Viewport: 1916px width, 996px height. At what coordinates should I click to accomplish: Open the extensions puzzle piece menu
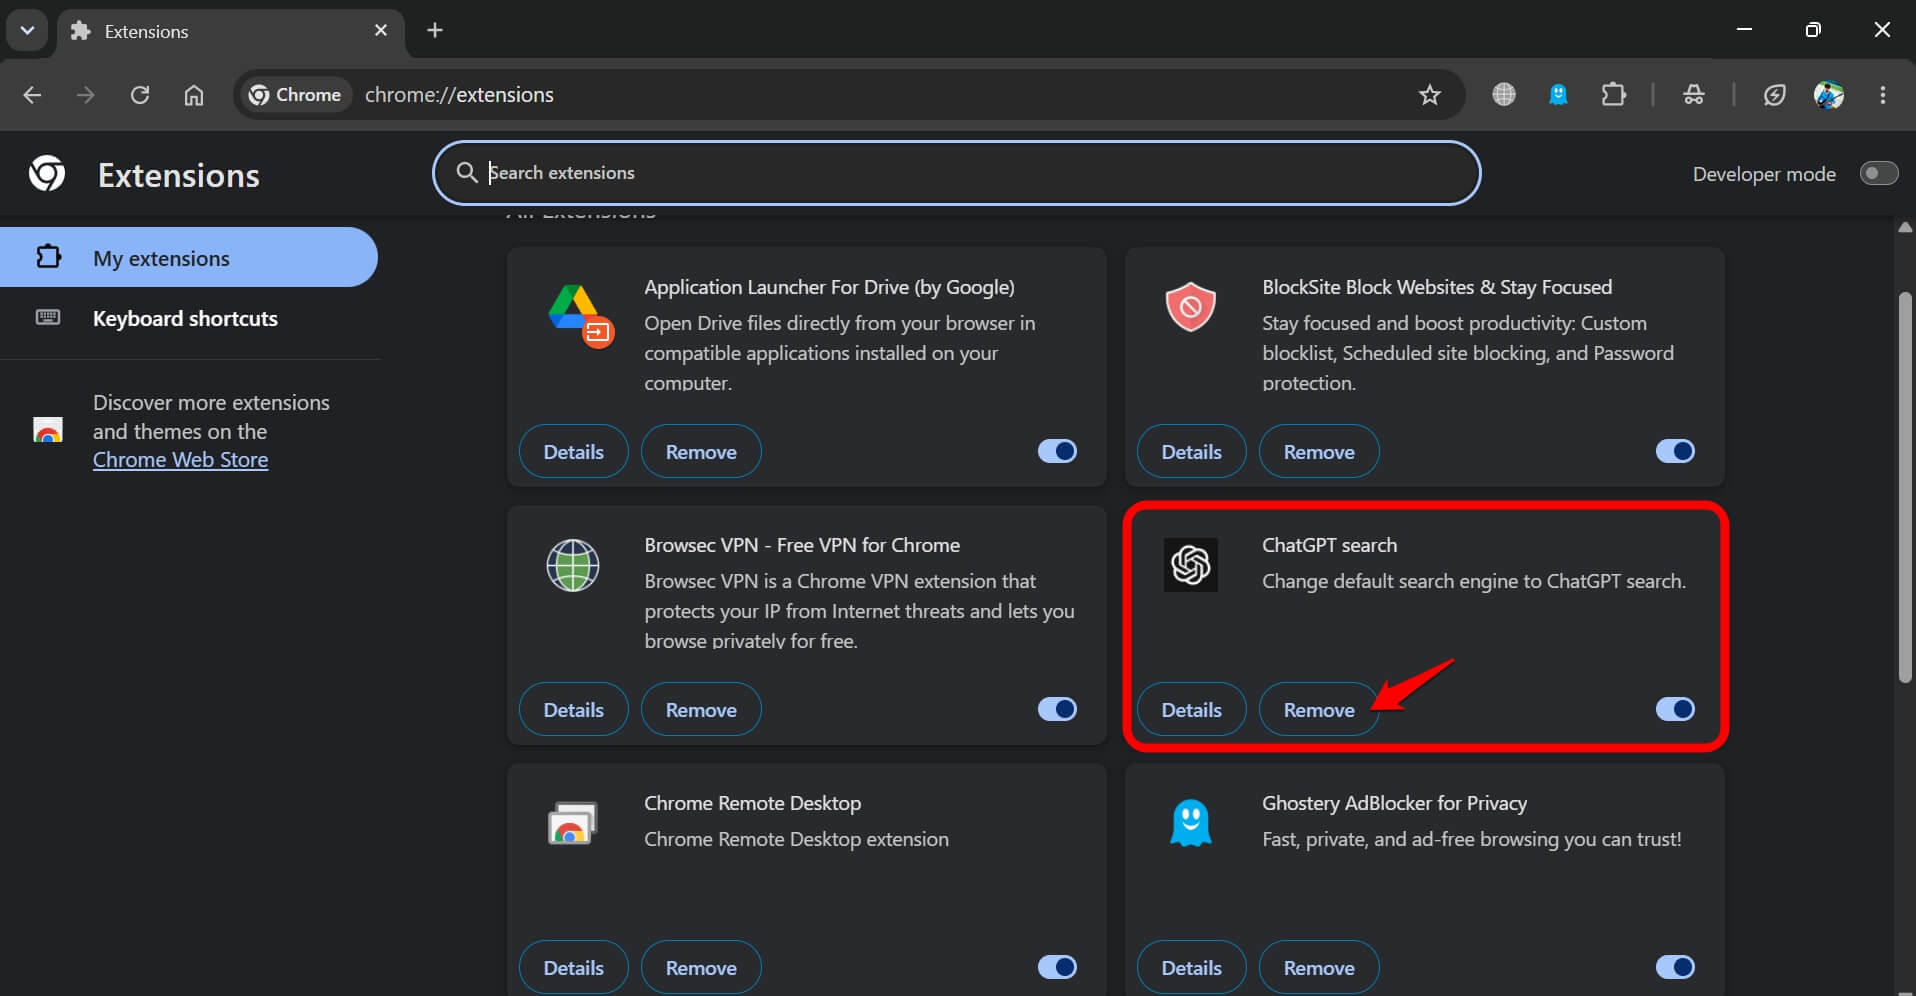(1613, 95)
